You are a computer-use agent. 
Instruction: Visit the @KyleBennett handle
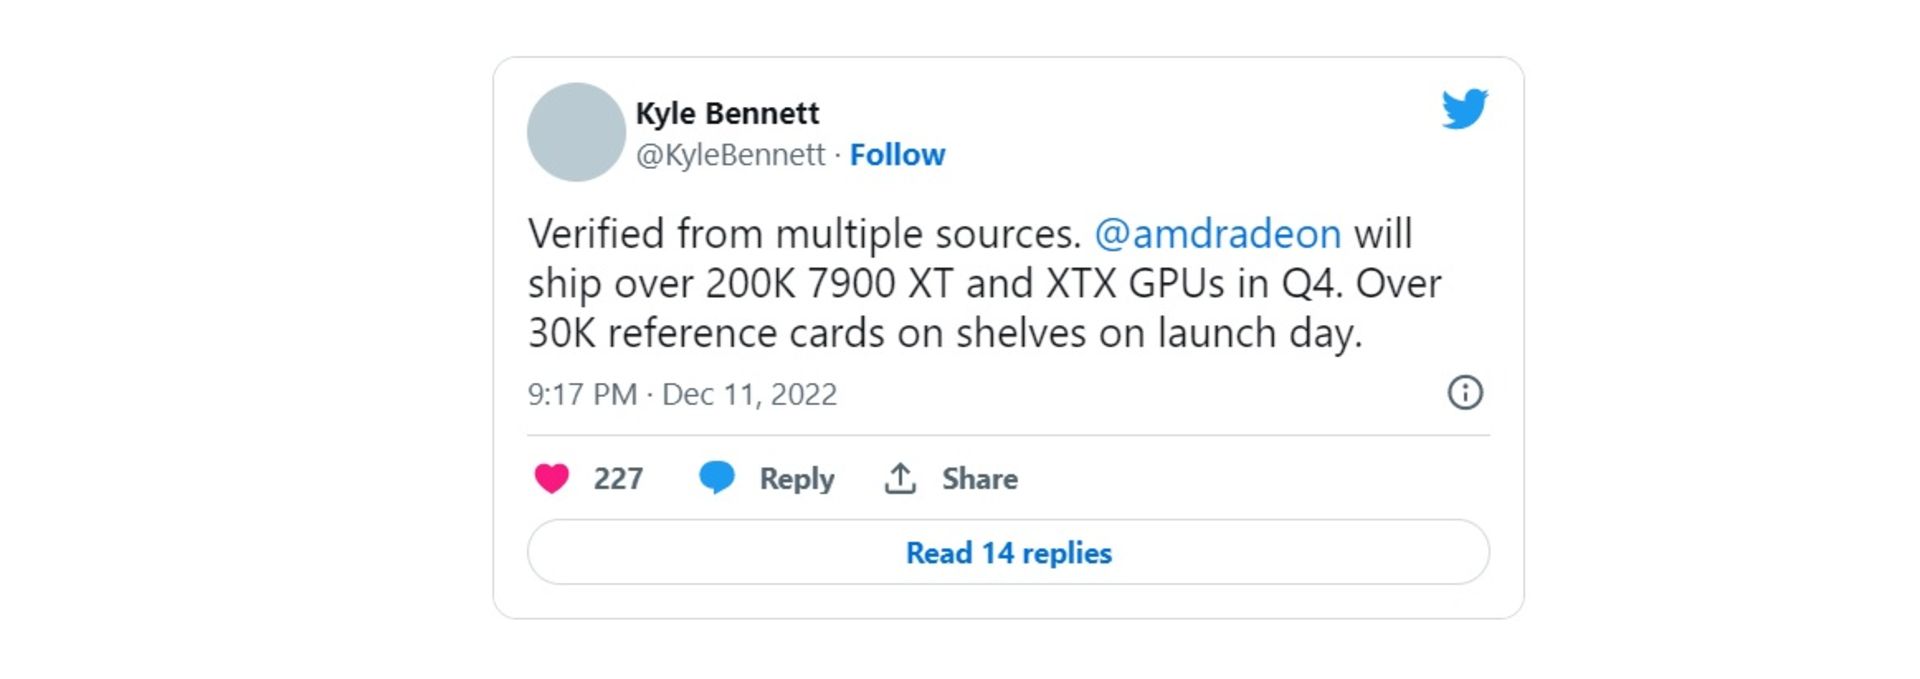click(x=730, y=155)
